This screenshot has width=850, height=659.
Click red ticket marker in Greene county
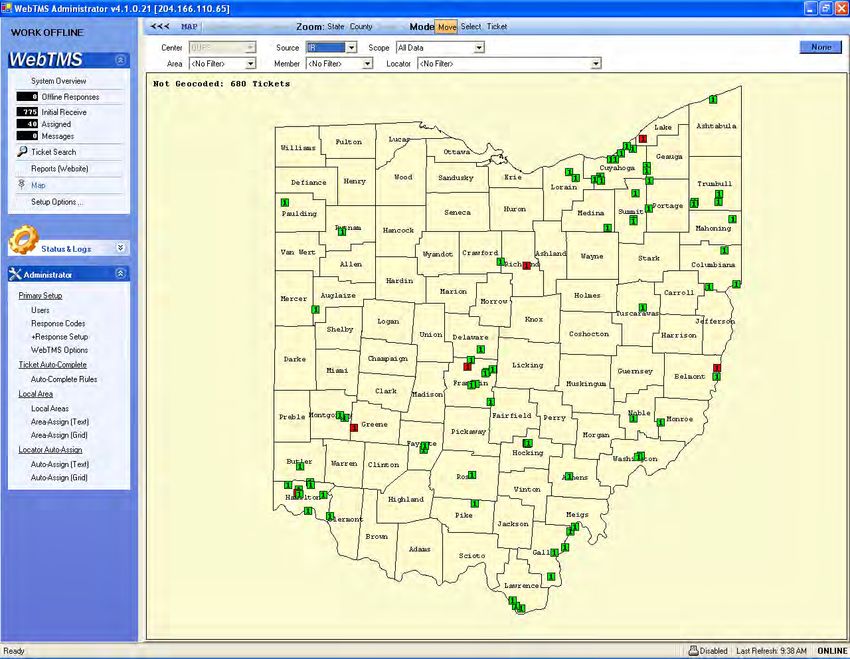click(x=354, y=428)
